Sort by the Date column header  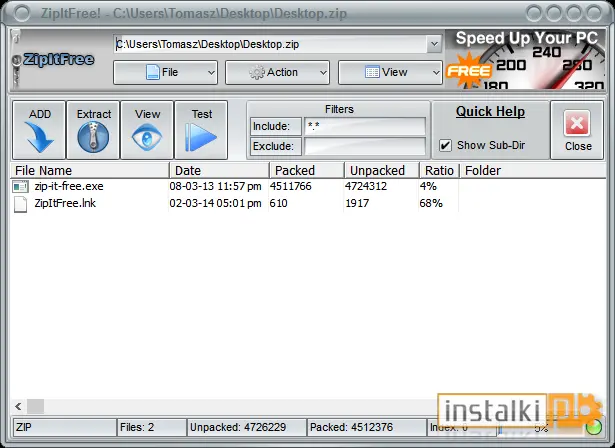(220, 171)
